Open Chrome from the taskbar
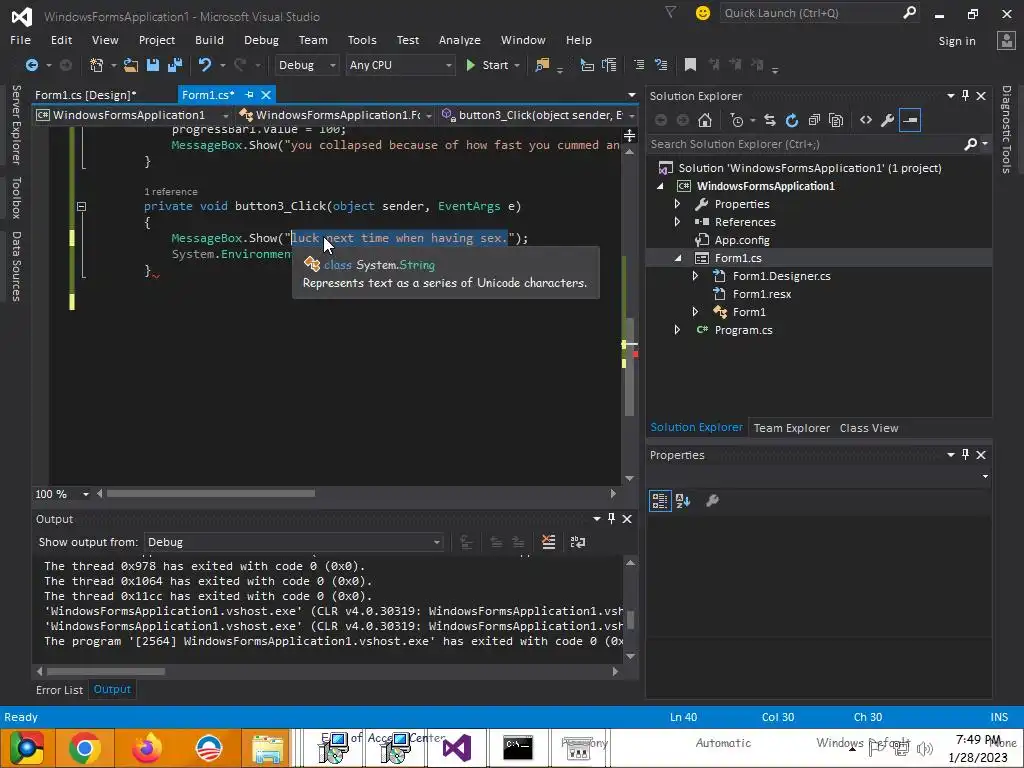 click(84, 748)
